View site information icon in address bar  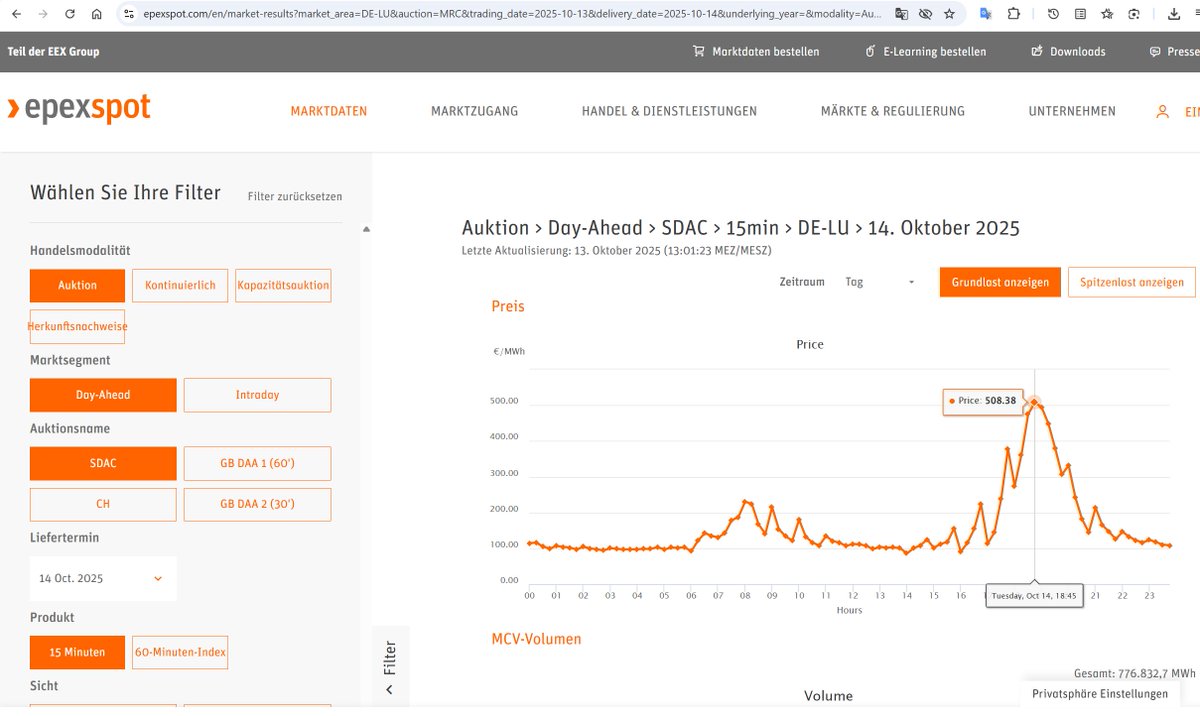pos(128,14)
